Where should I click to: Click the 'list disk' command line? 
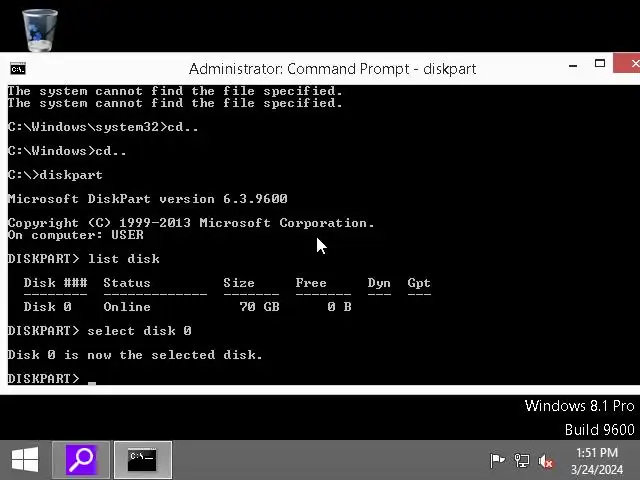point(84,259)
